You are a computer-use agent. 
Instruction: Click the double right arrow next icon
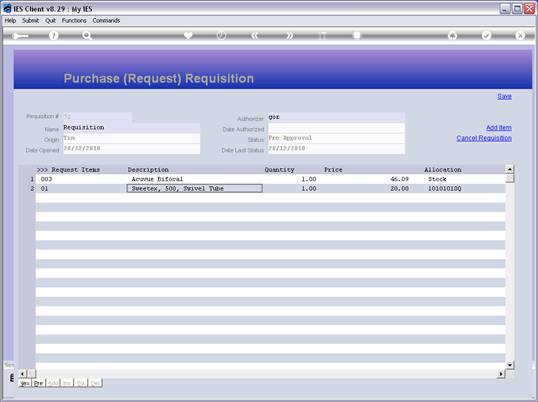coord(289,35)
